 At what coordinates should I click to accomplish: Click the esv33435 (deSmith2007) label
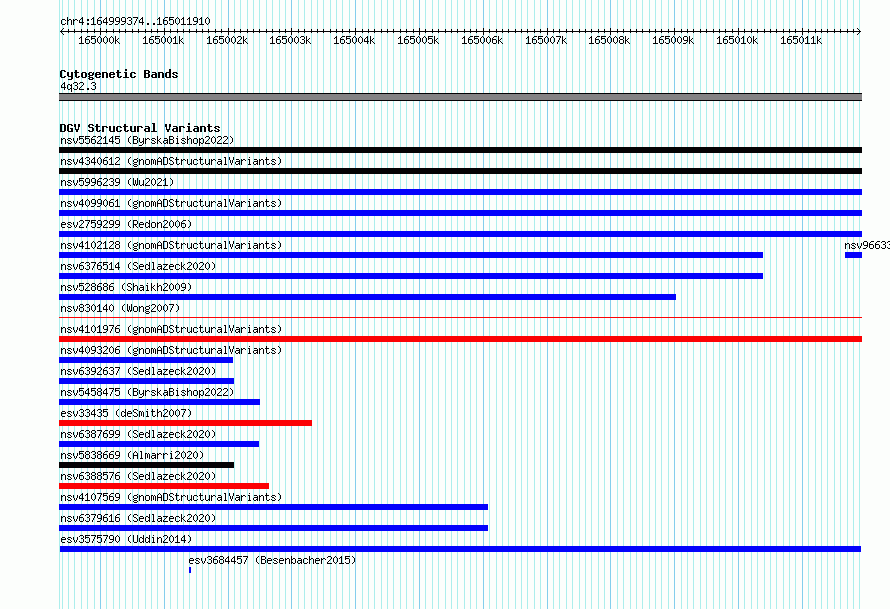(x=126, y=413)
